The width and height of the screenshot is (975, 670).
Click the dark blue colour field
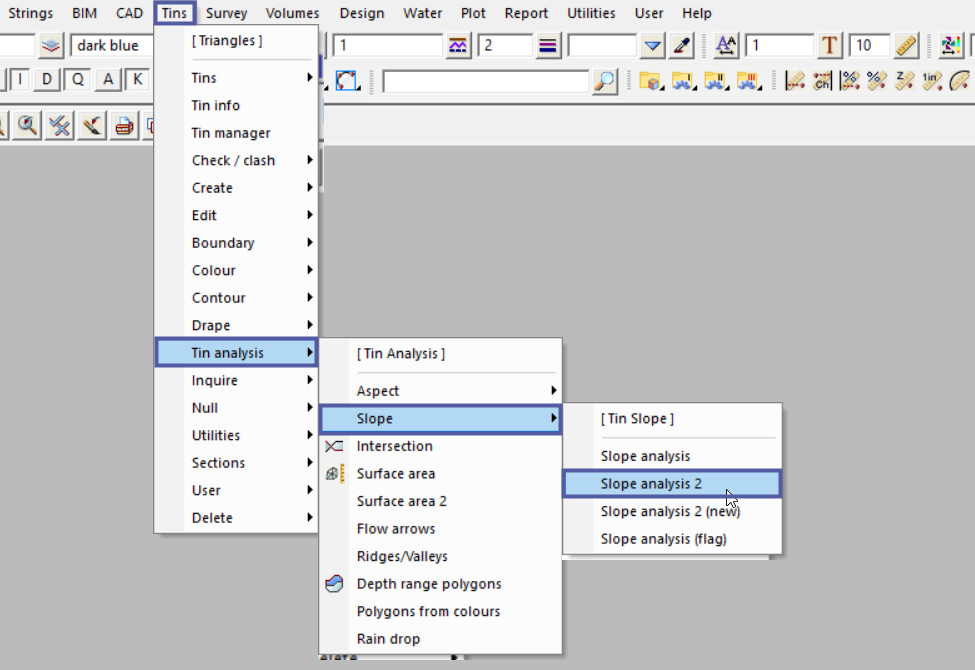[110, 46]
